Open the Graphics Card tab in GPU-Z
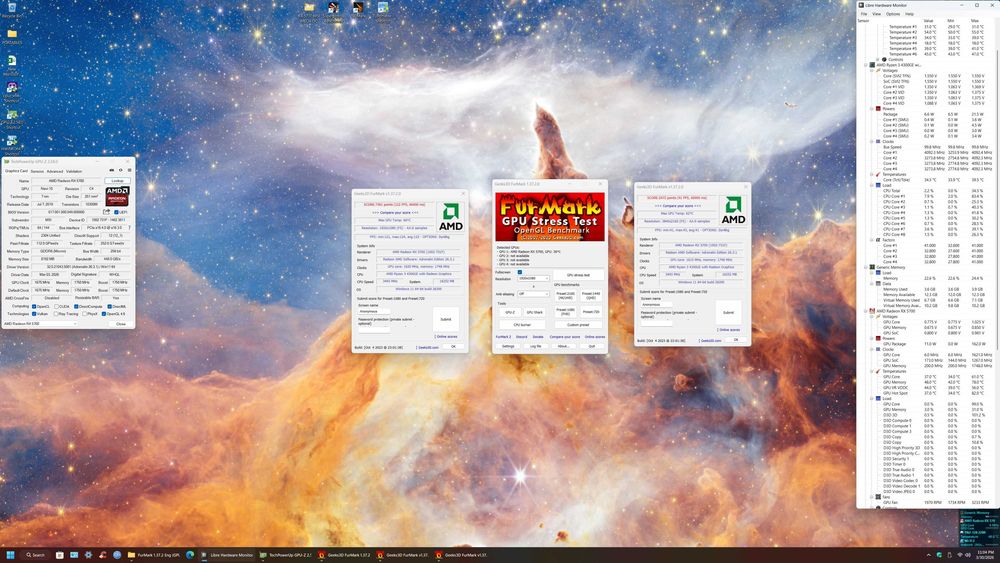Viewport: 1000px width, 563px height. [x=17, y=171]
